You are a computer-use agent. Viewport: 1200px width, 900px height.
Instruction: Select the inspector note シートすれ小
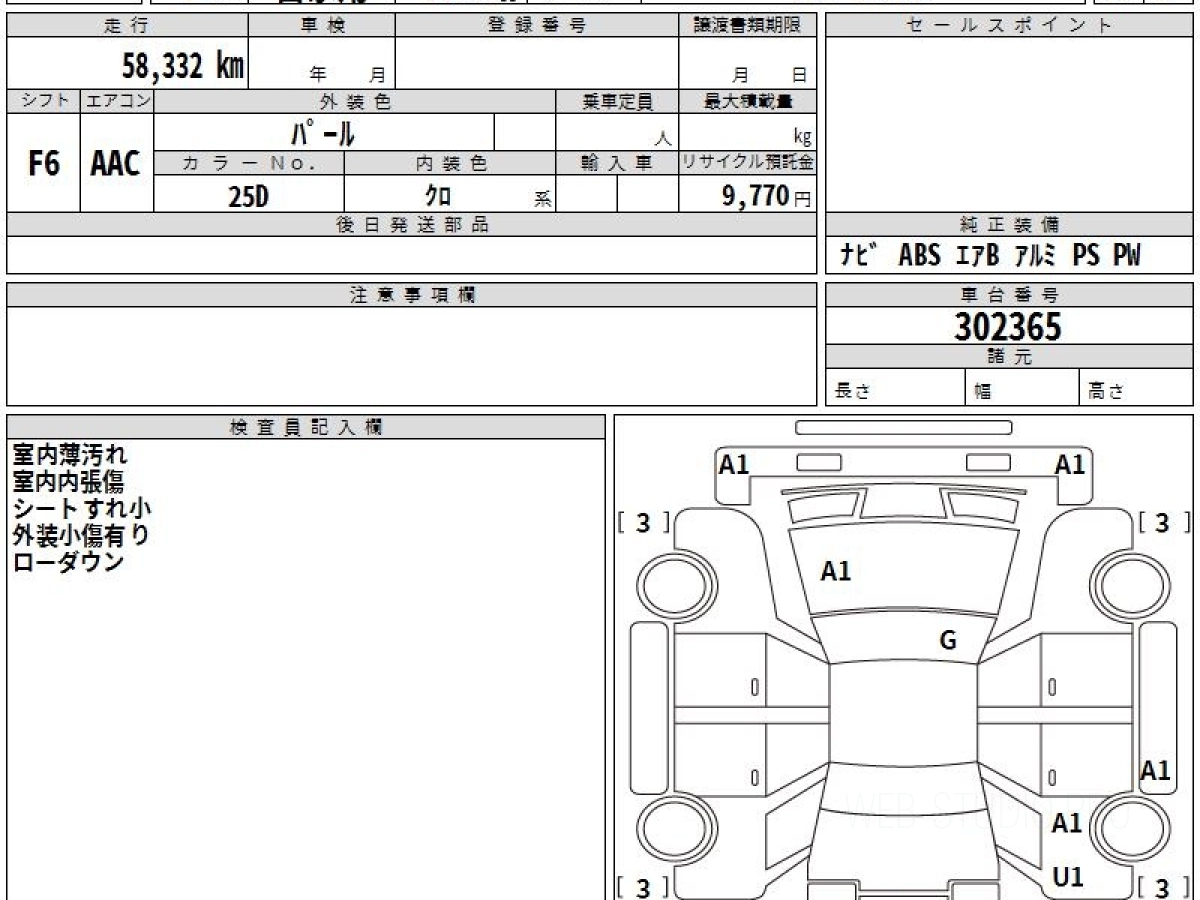click(82, 509)
